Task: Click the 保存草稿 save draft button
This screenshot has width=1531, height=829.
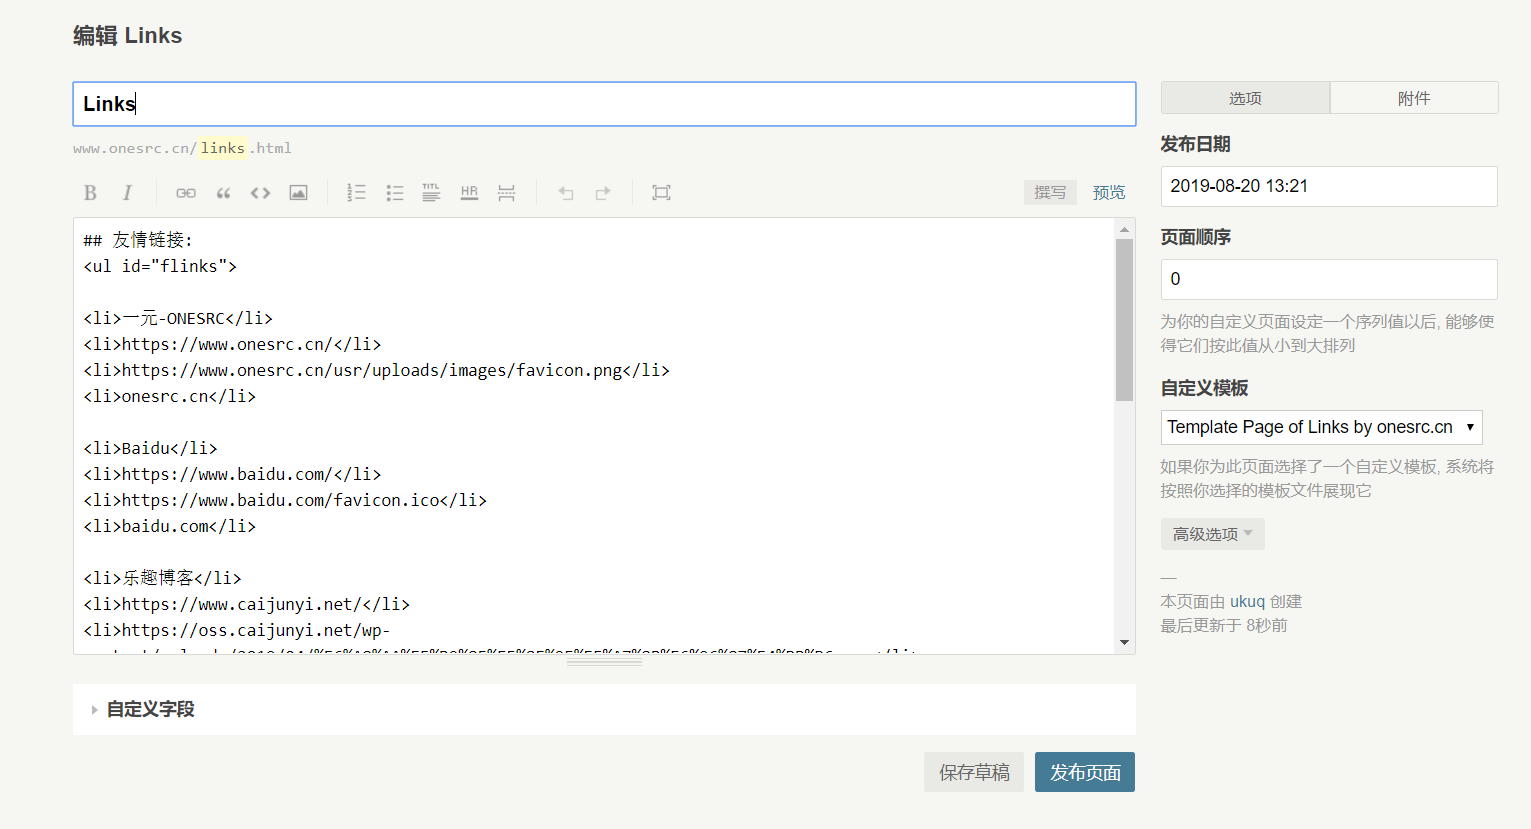Action: (x=974, y=772)
